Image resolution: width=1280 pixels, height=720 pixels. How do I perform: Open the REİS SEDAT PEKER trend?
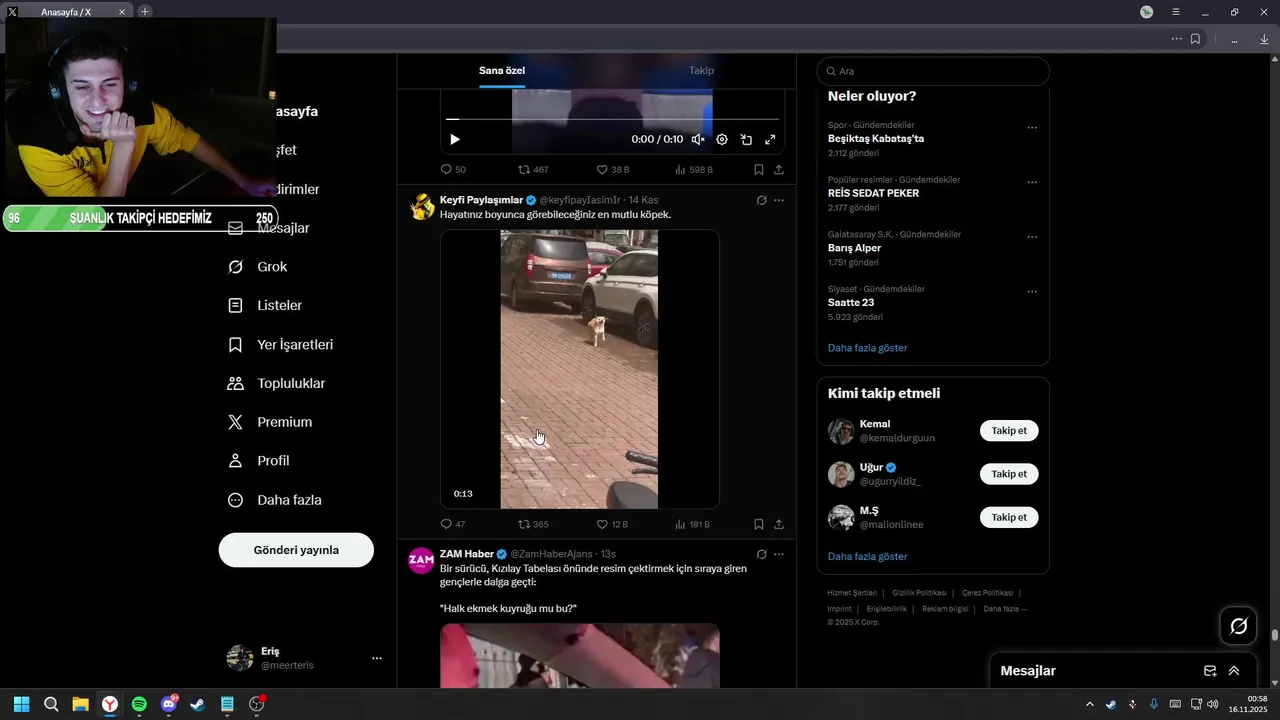click(x=873, y=193)
